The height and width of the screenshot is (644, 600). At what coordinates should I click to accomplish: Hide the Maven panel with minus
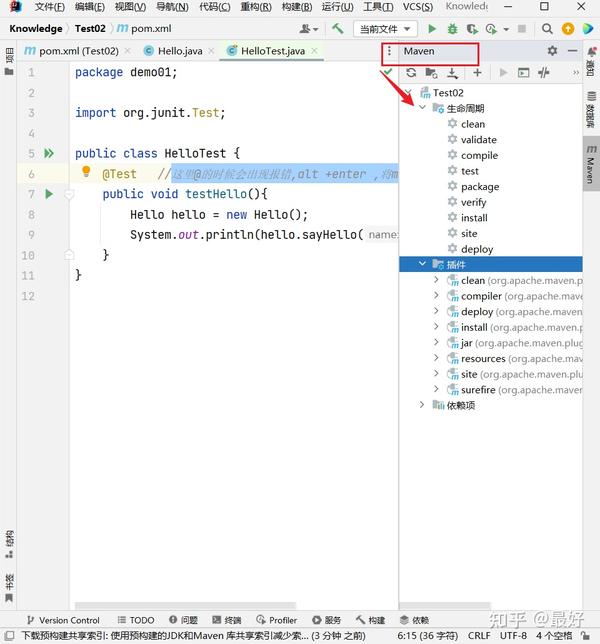[x=572, y=51]
